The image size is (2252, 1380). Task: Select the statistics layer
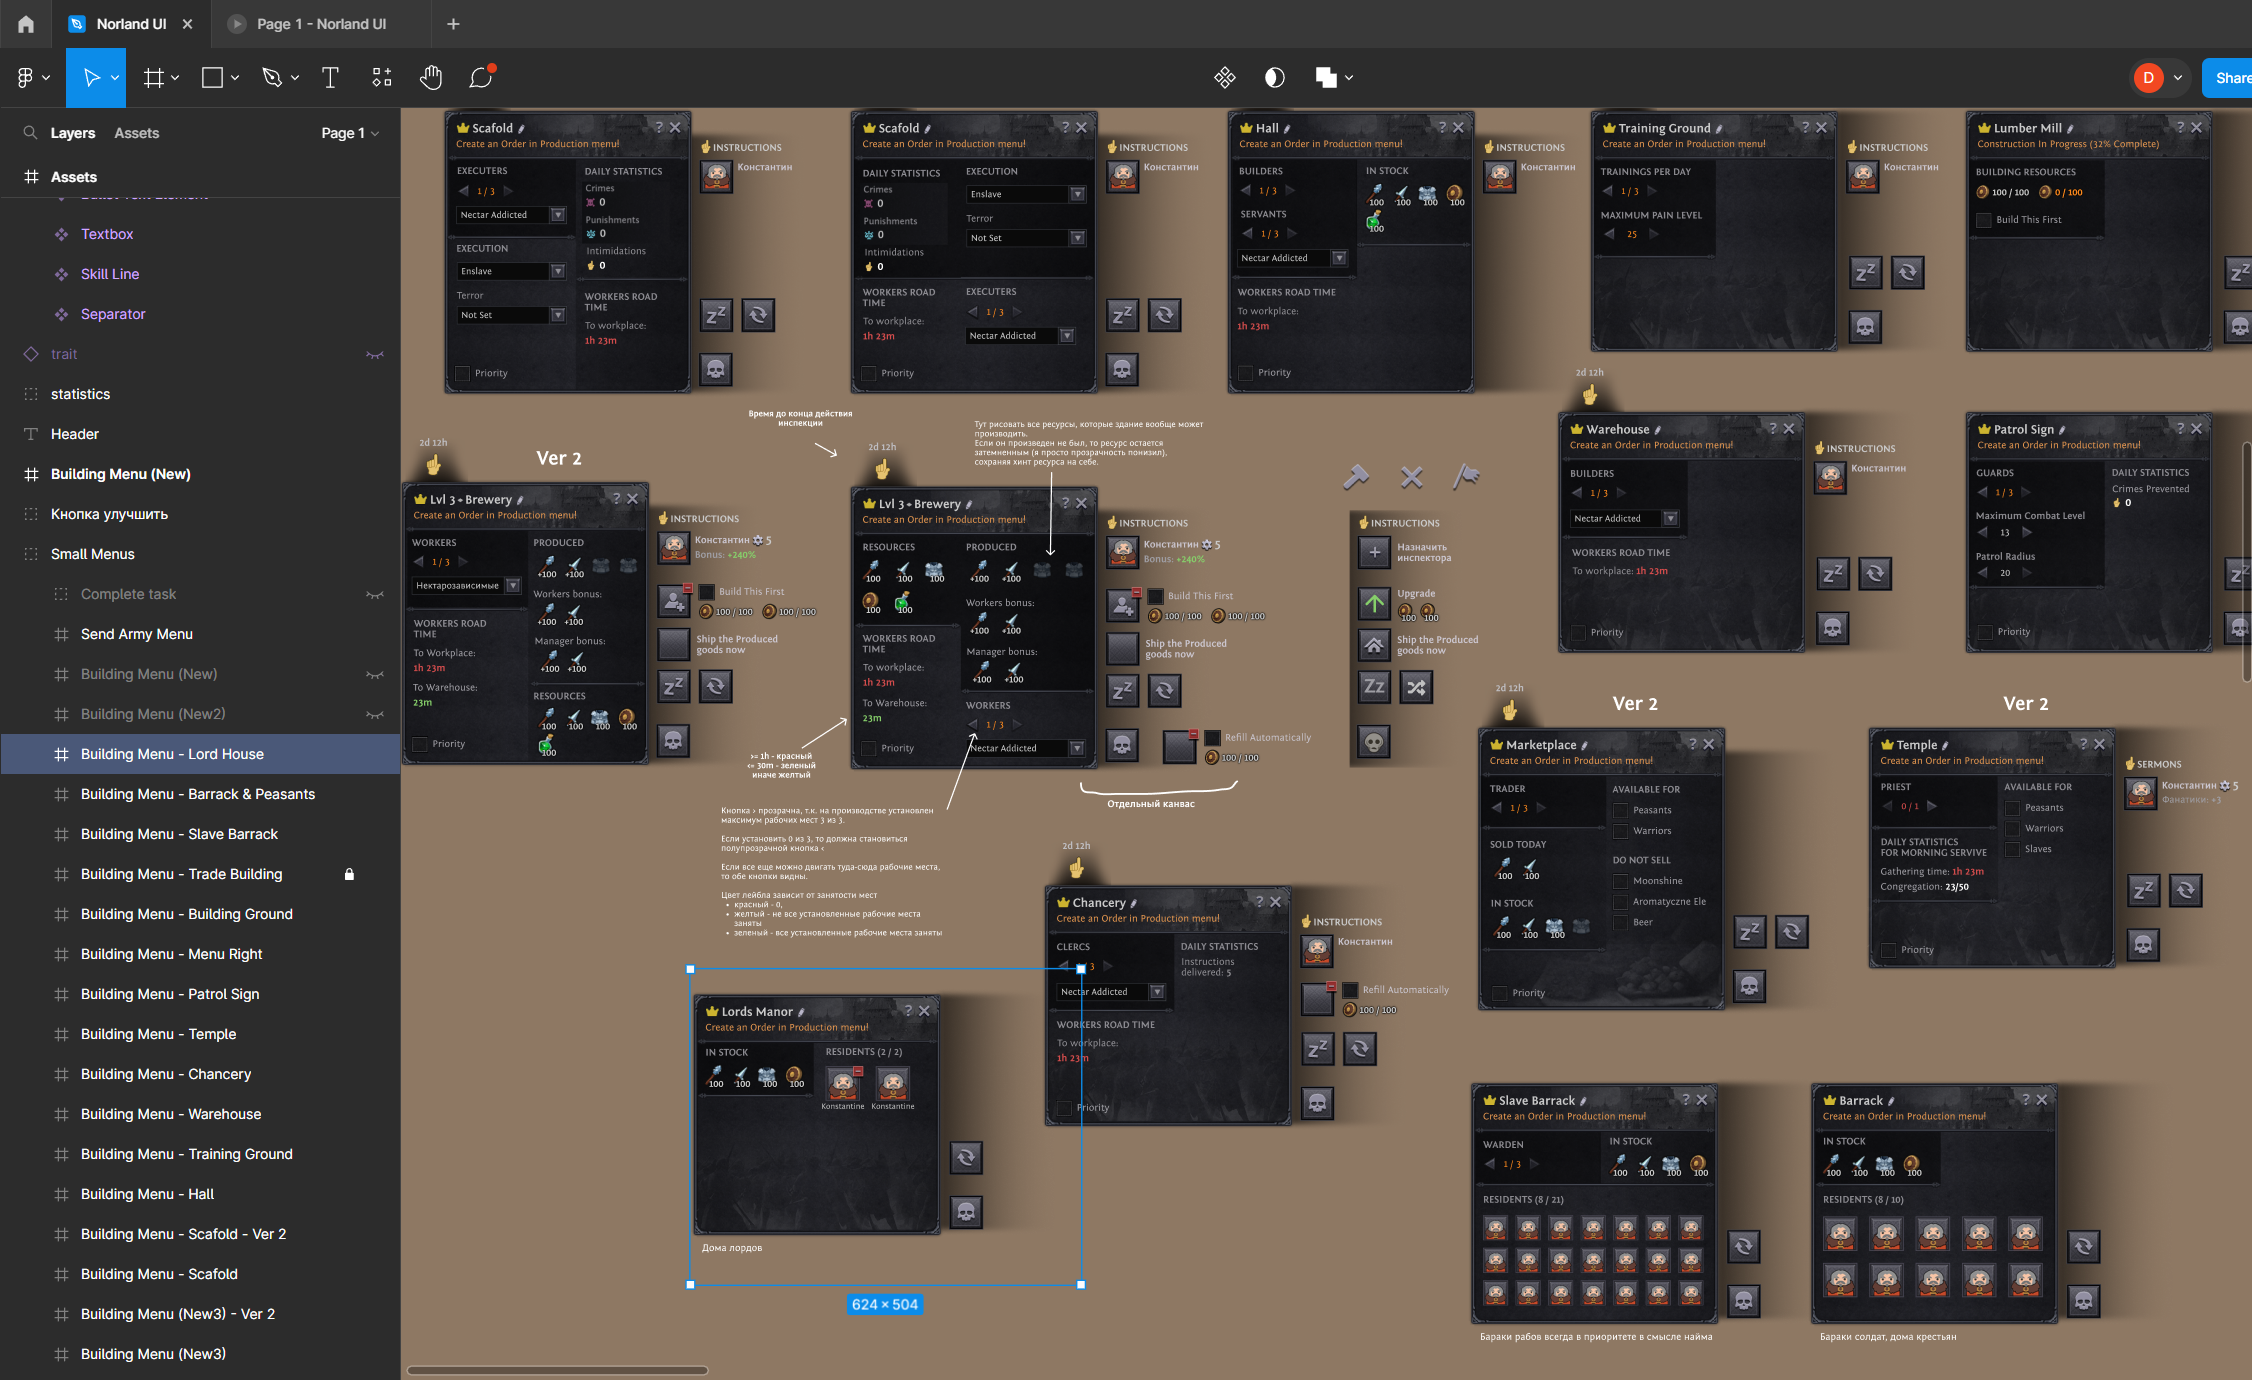(x=200, y=394)
